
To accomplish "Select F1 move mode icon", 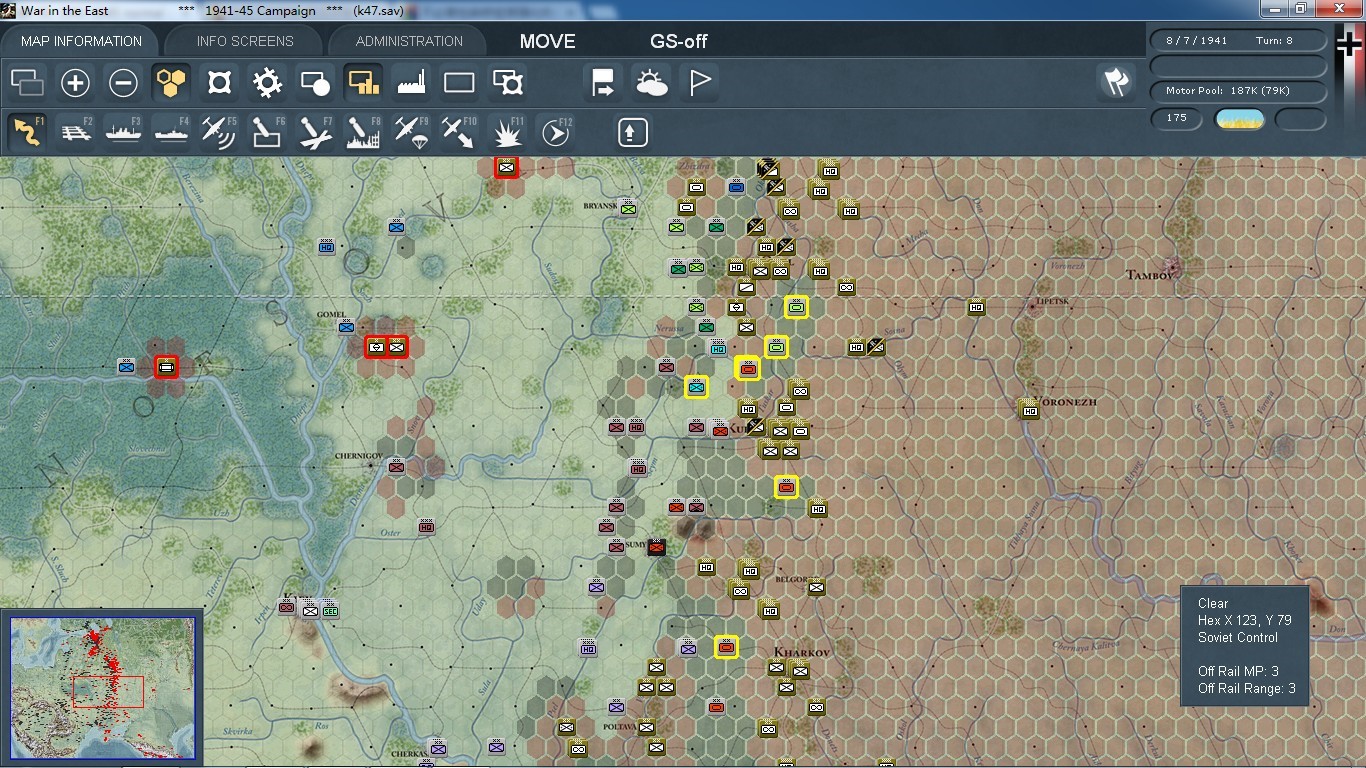I will (x=27, y=132).
